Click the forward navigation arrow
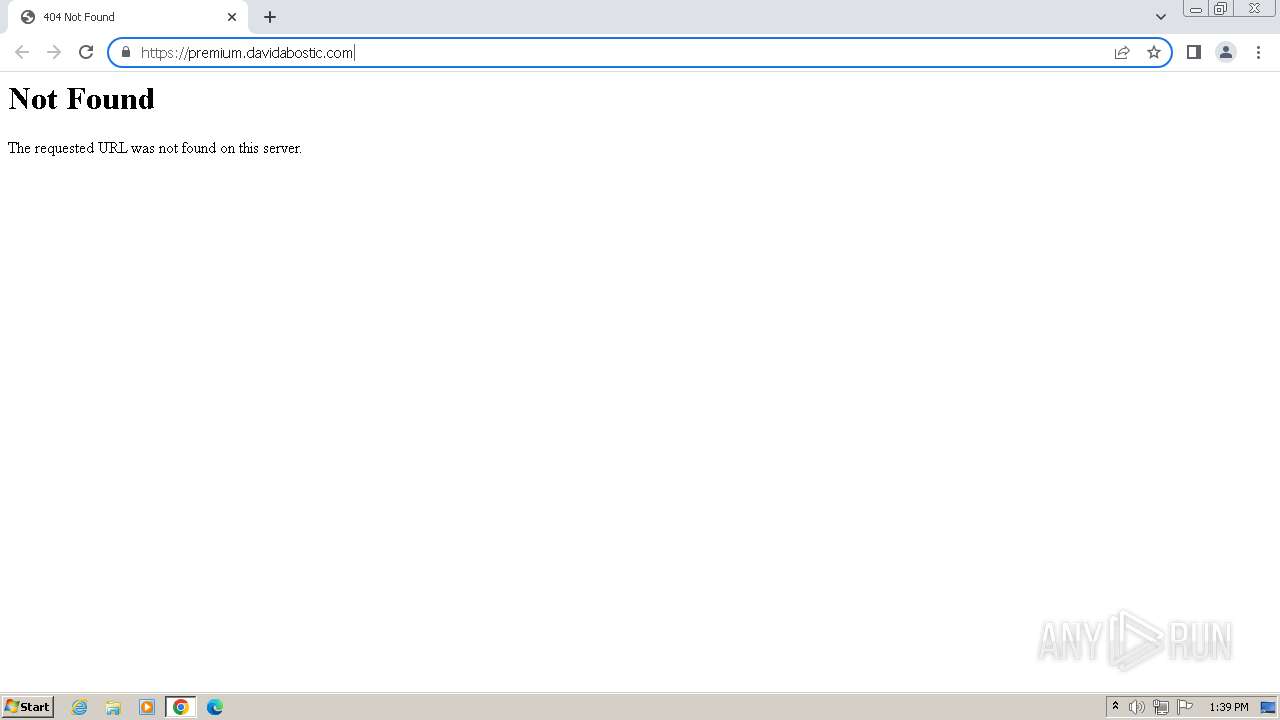The image size is (1280, 720). point(54,52)
